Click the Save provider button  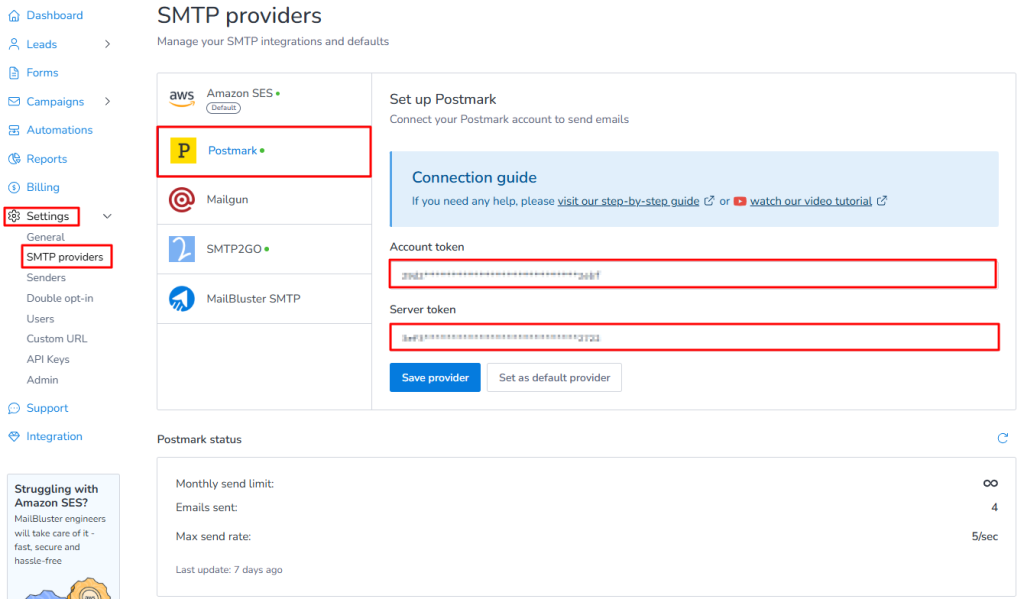click(435, 378)
